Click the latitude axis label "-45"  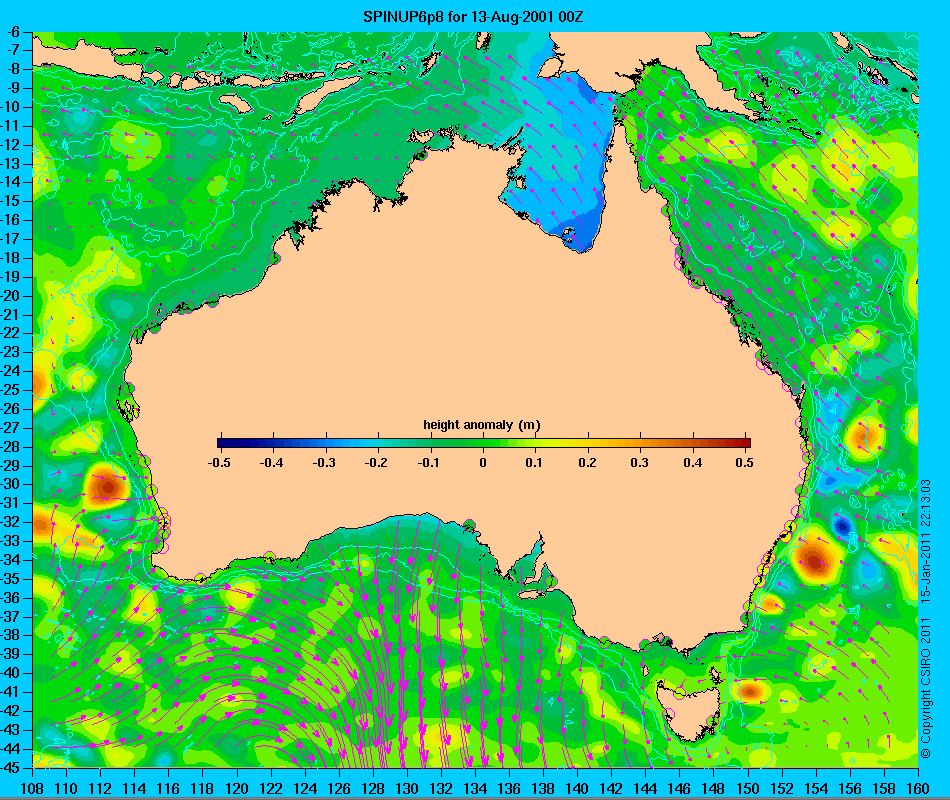[10, 767]
